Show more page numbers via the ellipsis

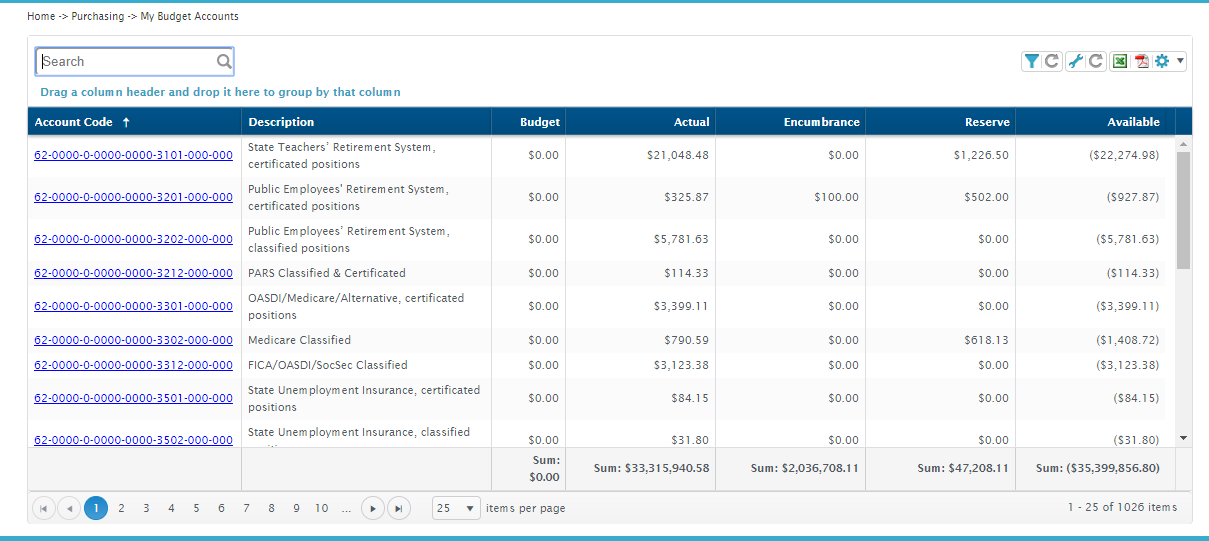tap(346, 508)
